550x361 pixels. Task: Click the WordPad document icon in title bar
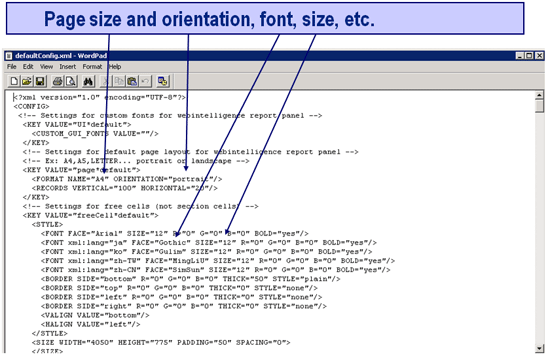click(9, 55)
